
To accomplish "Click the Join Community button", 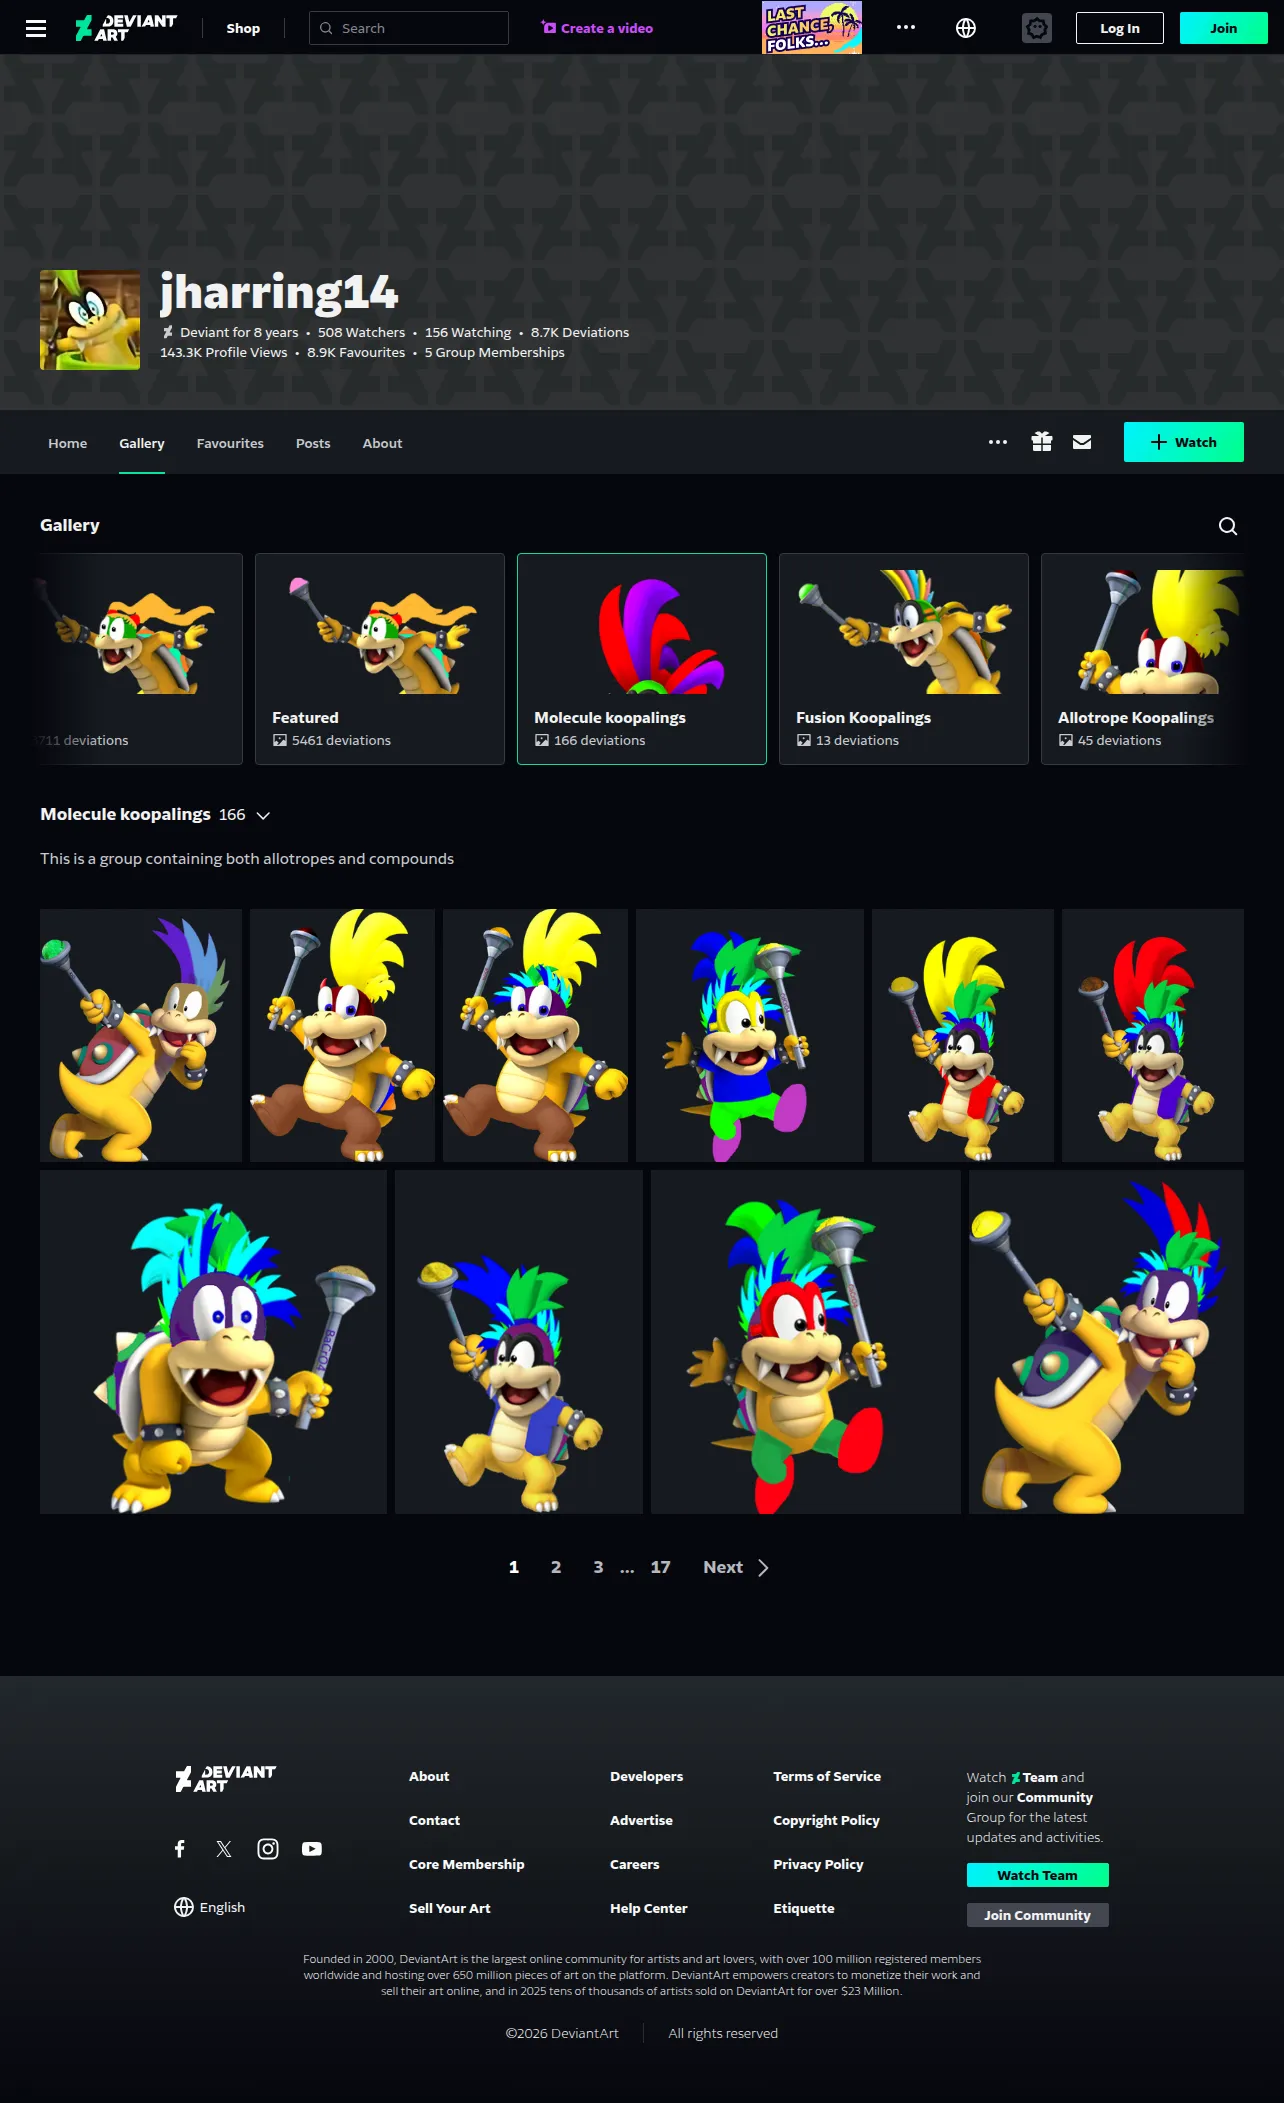I will pos(1038,1915).
